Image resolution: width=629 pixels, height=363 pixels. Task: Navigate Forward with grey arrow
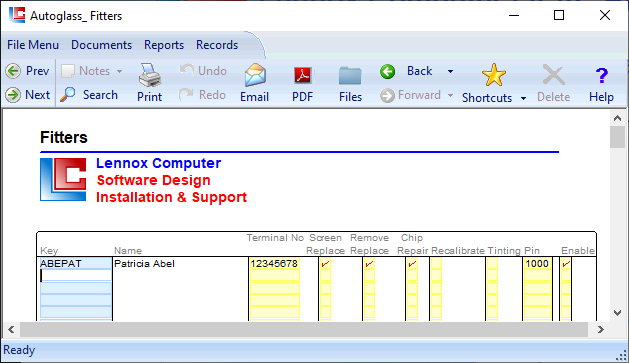388,95
